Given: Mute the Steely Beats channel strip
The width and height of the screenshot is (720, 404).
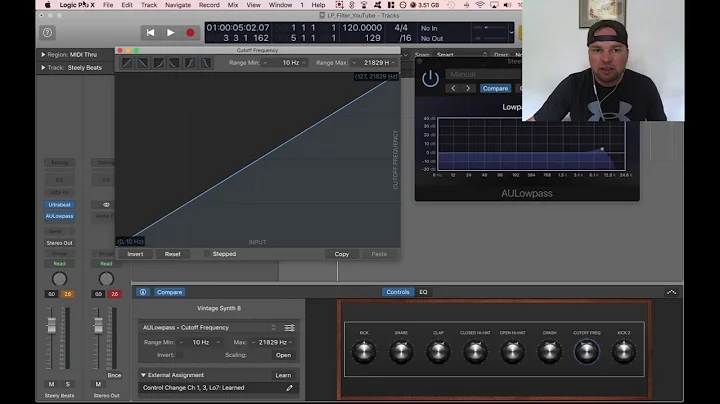Looking at the screenshot, I should tap(51, 384).
